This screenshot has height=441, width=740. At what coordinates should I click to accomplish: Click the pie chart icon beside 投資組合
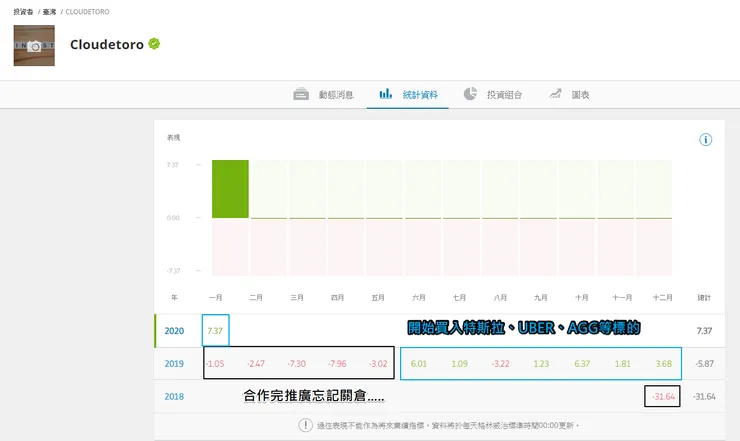pos(470,93)
